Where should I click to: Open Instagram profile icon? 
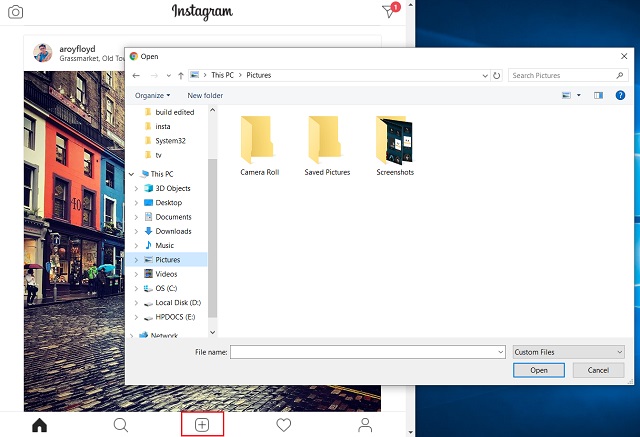(365, 425)
